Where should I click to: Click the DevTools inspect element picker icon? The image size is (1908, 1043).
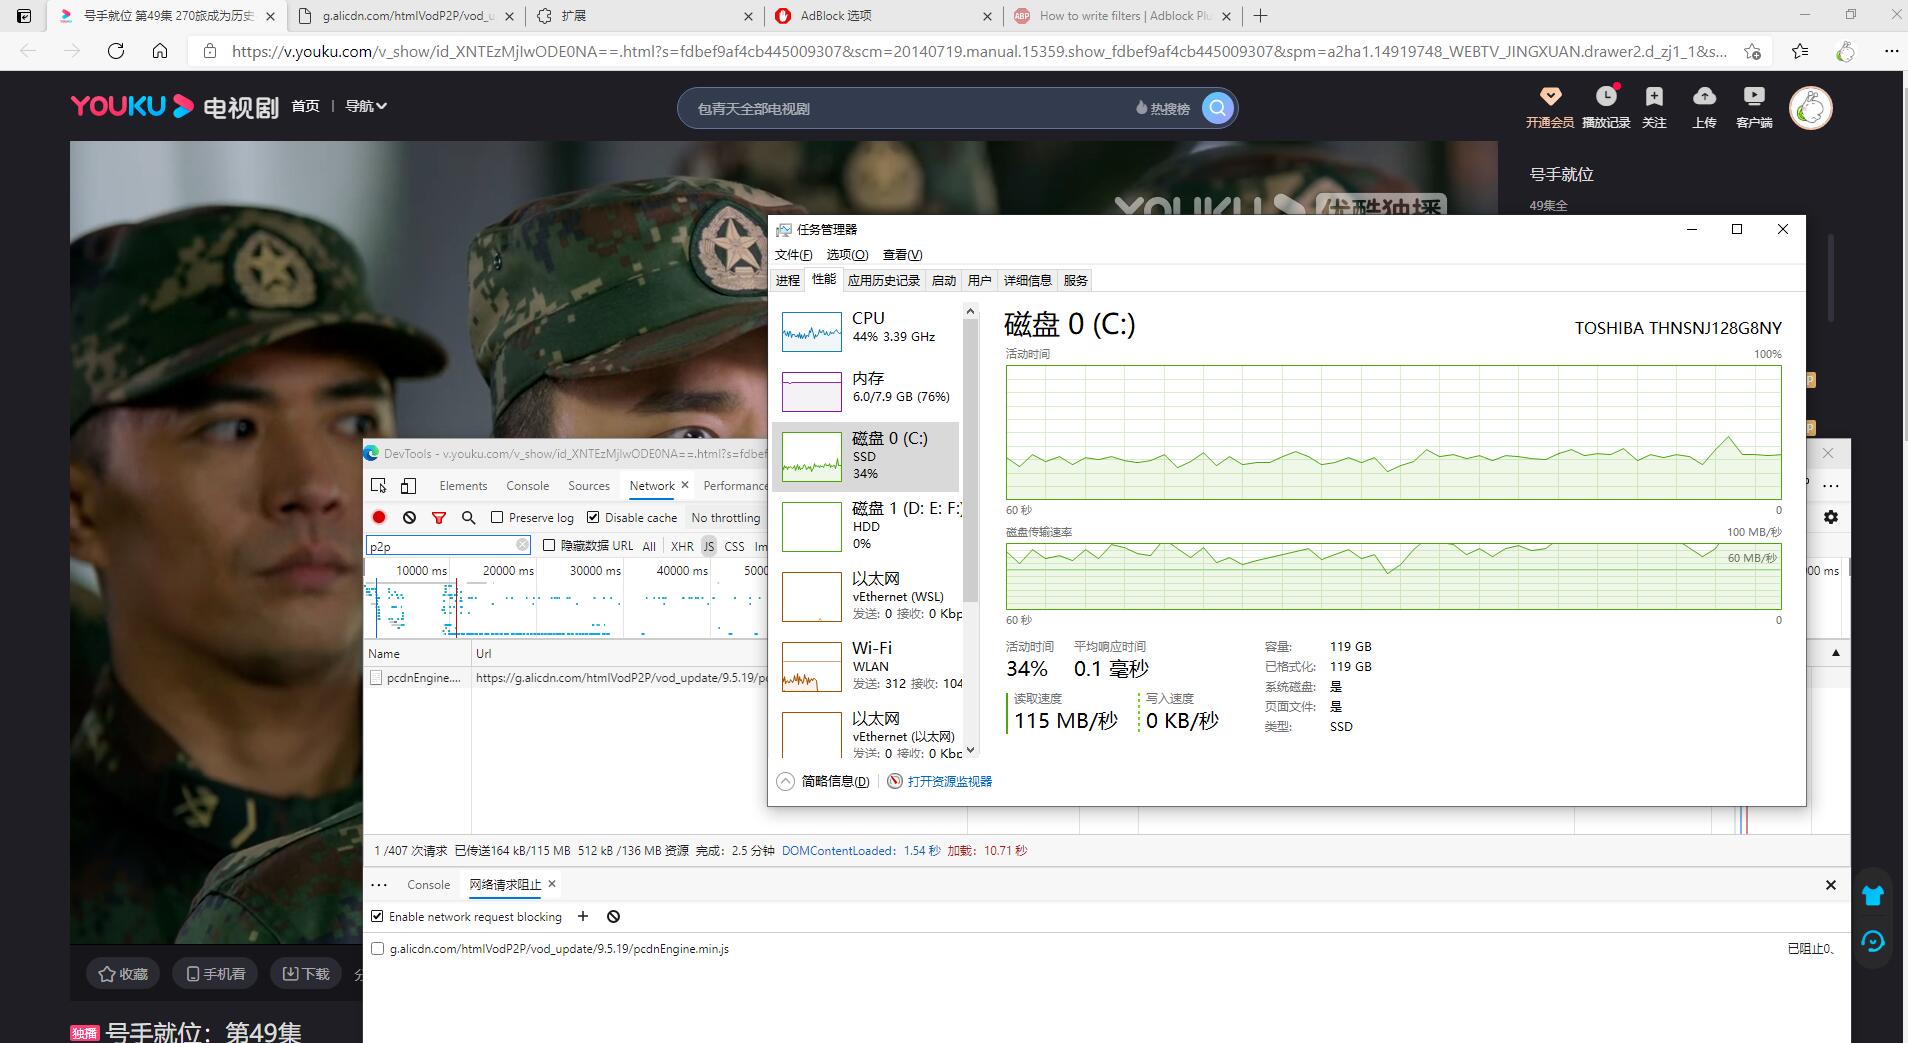coord(379,485)
